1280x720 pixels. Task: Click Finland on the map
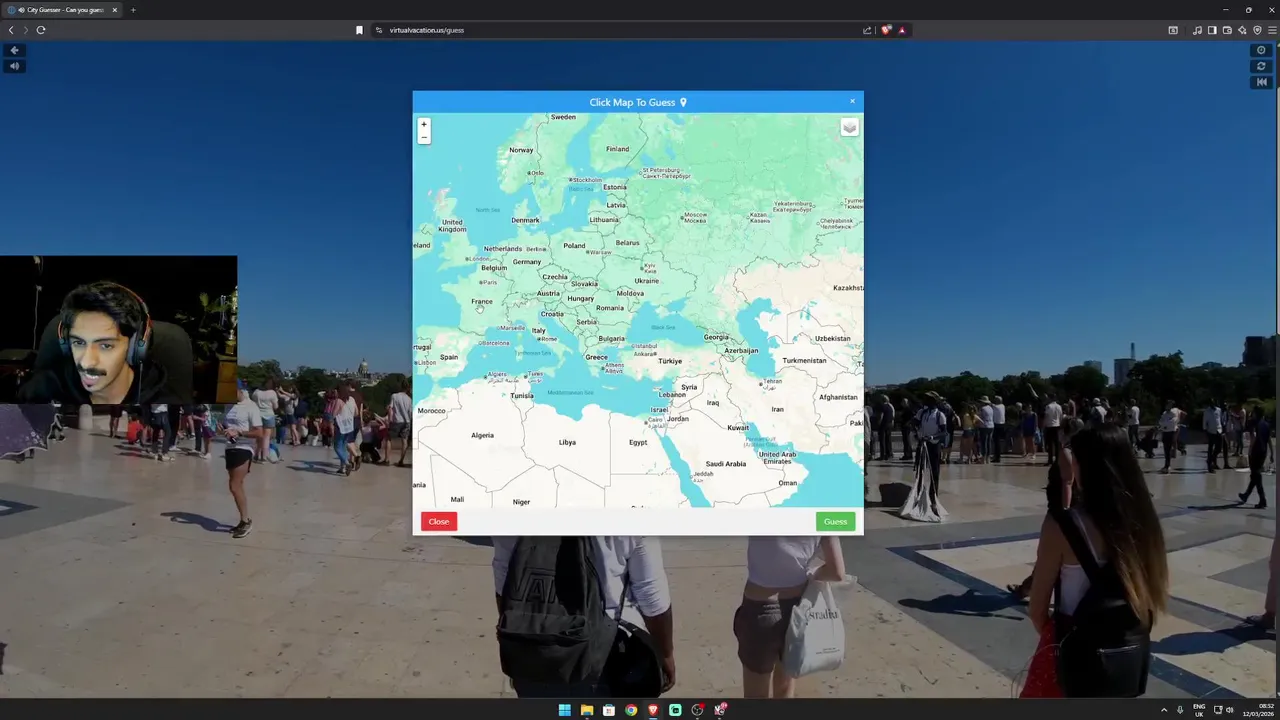point(617,149)
